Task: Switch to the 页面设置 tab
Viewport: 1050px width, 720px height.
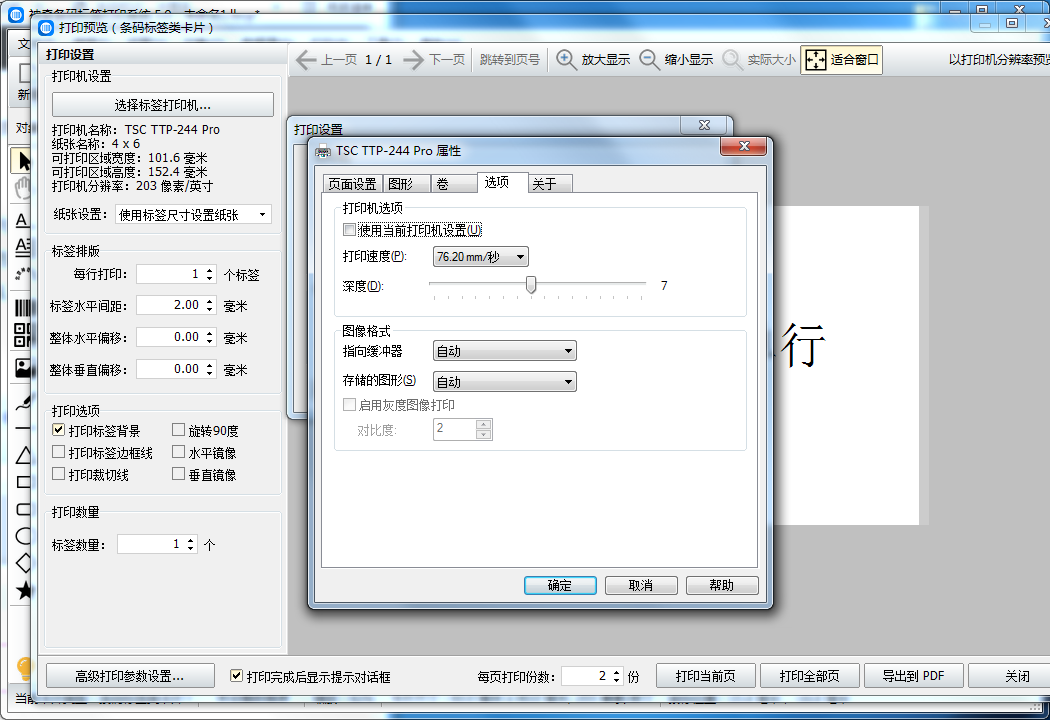Action: tap(352, 184)
